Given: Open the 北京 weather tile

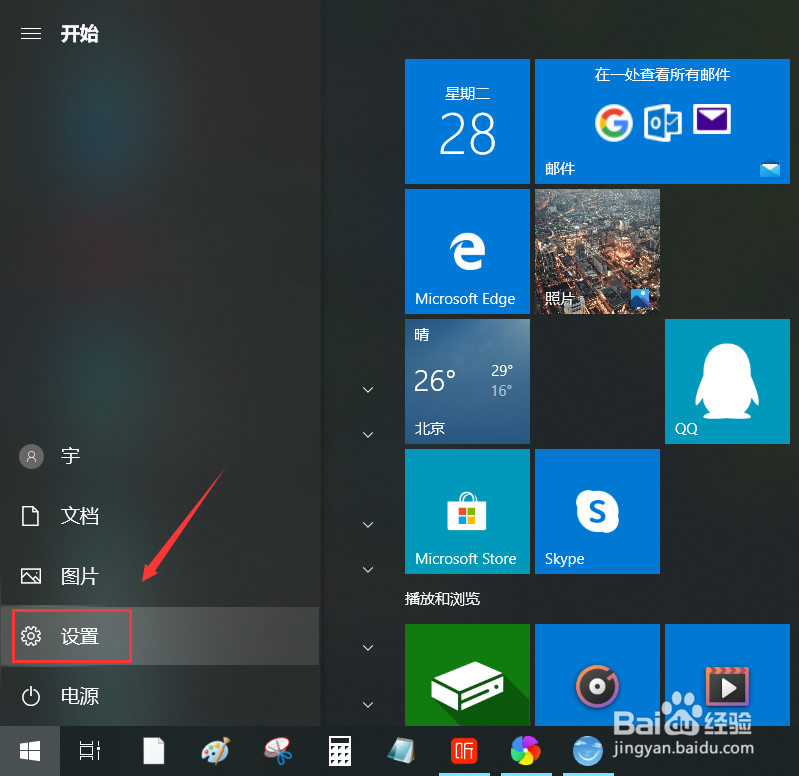Looking at the screenshot, I should [x=467, y=382].
